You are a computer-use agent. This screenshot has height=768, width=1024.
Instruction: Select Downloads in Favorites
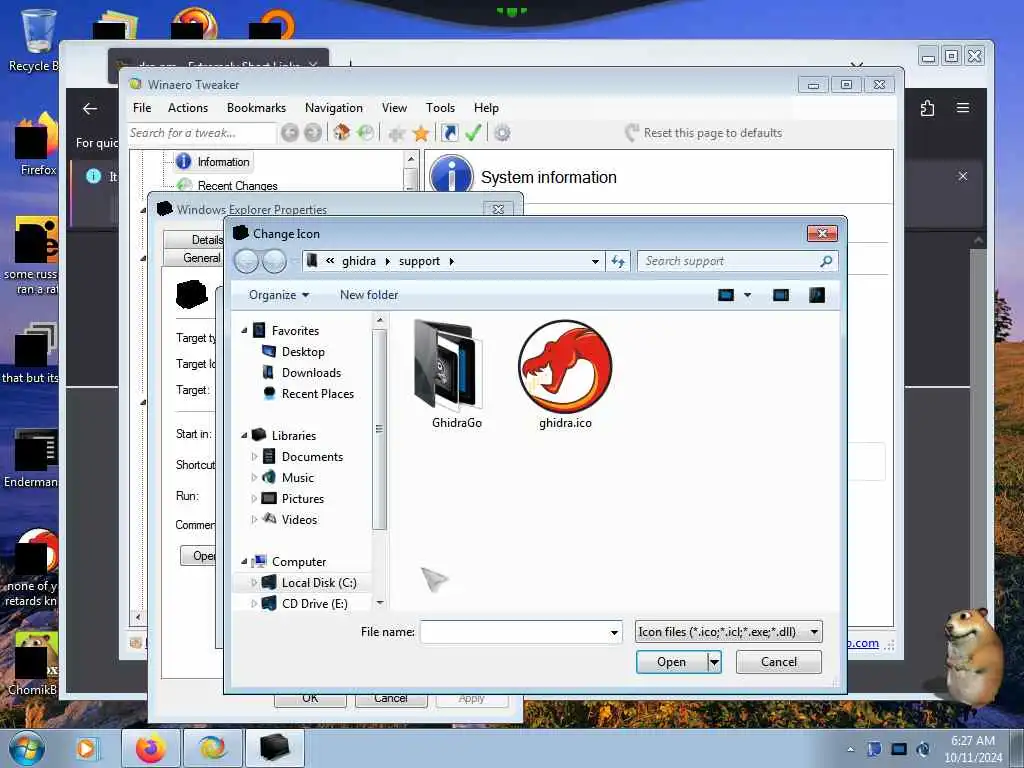pos(311,372)
